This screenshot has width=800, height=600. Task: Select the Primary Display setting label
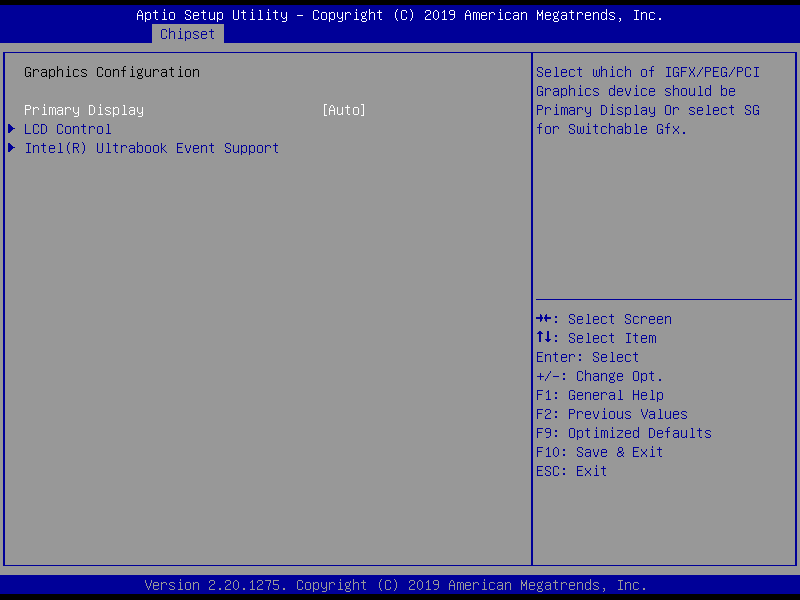[x=84, y=110]
